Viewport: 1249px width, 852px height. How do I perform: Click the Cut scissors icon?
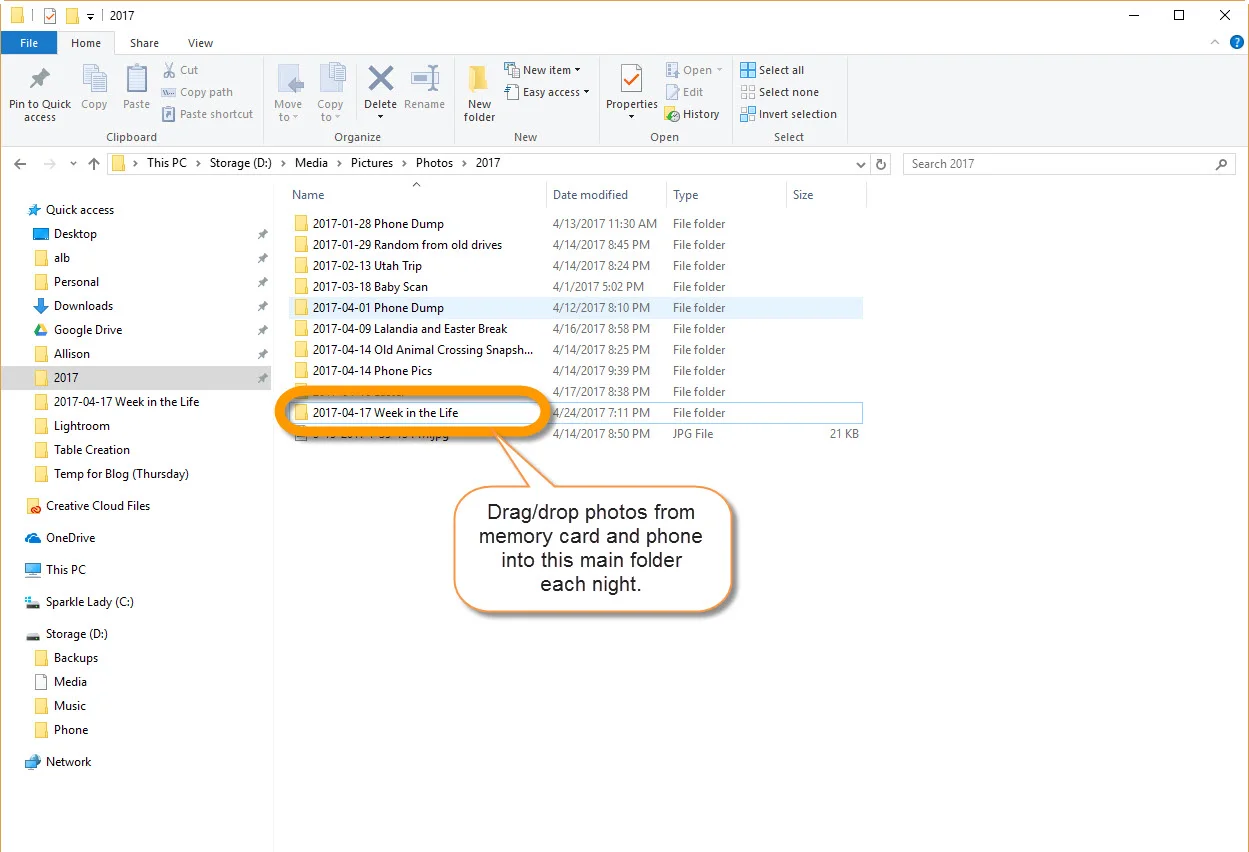click(169, 70)
